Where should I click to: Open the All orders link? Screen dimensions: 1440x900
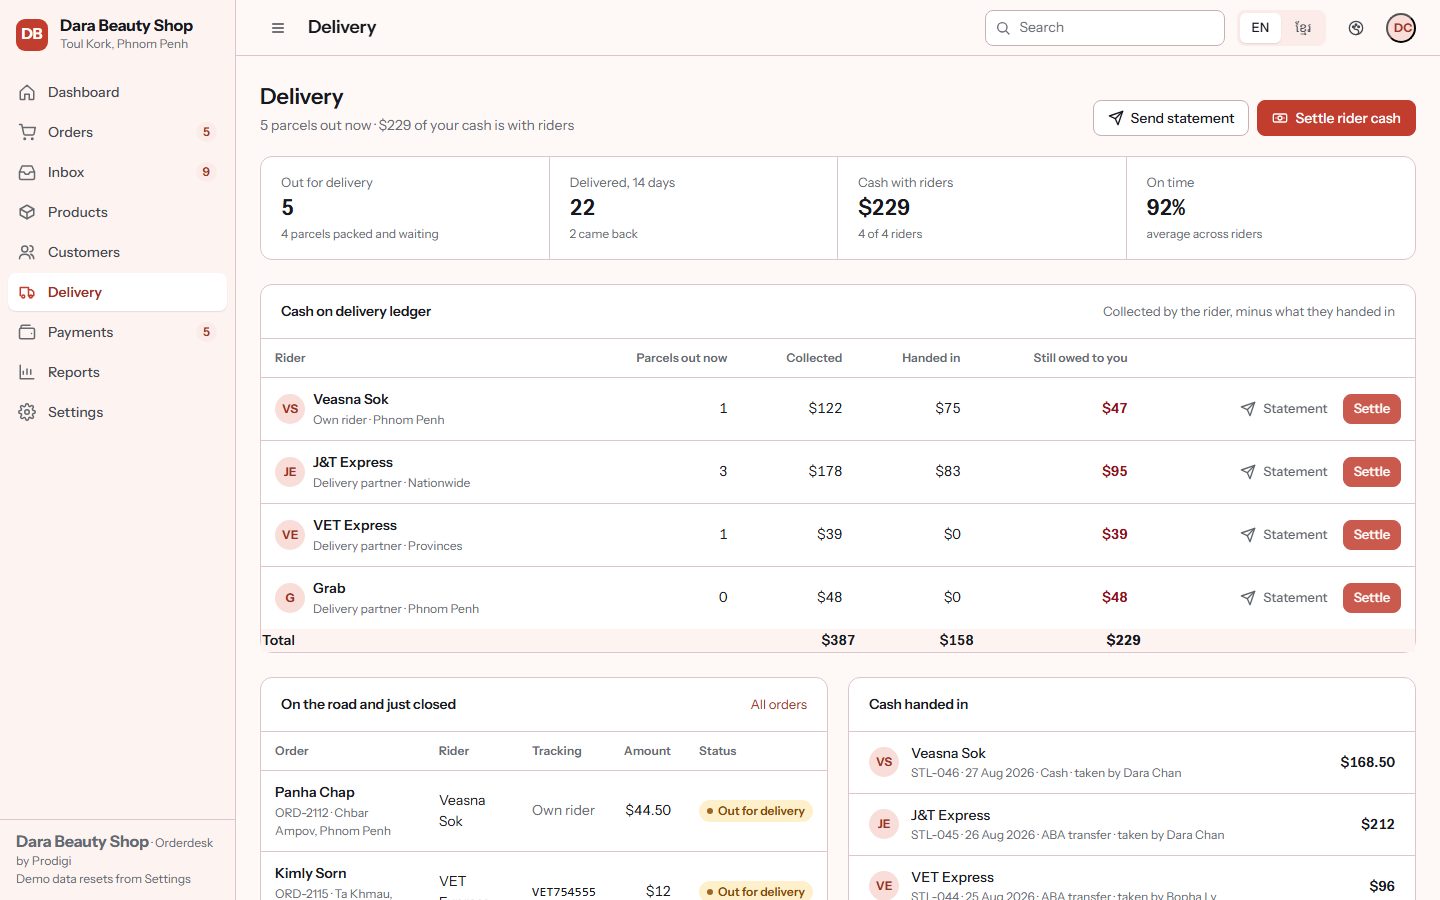click(x=779, y=705)
